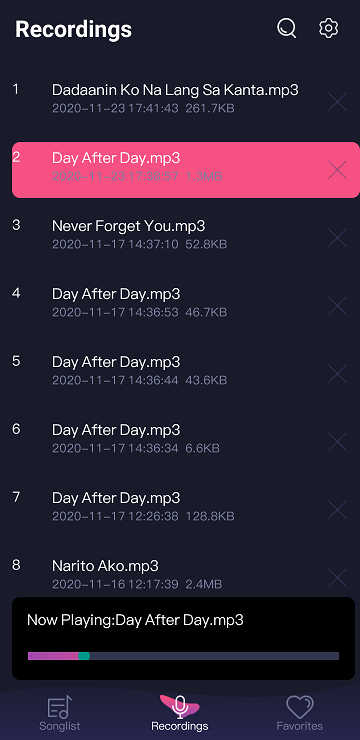Switch to the Songlist tab
Image resolution: width=360 pixels, height=740 pixels.
59,713
